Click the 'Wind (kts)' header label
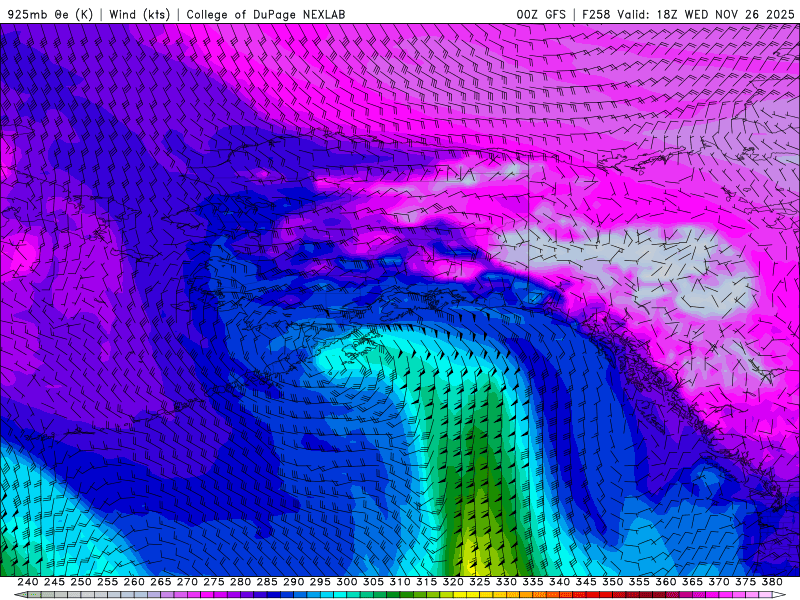 139,14
